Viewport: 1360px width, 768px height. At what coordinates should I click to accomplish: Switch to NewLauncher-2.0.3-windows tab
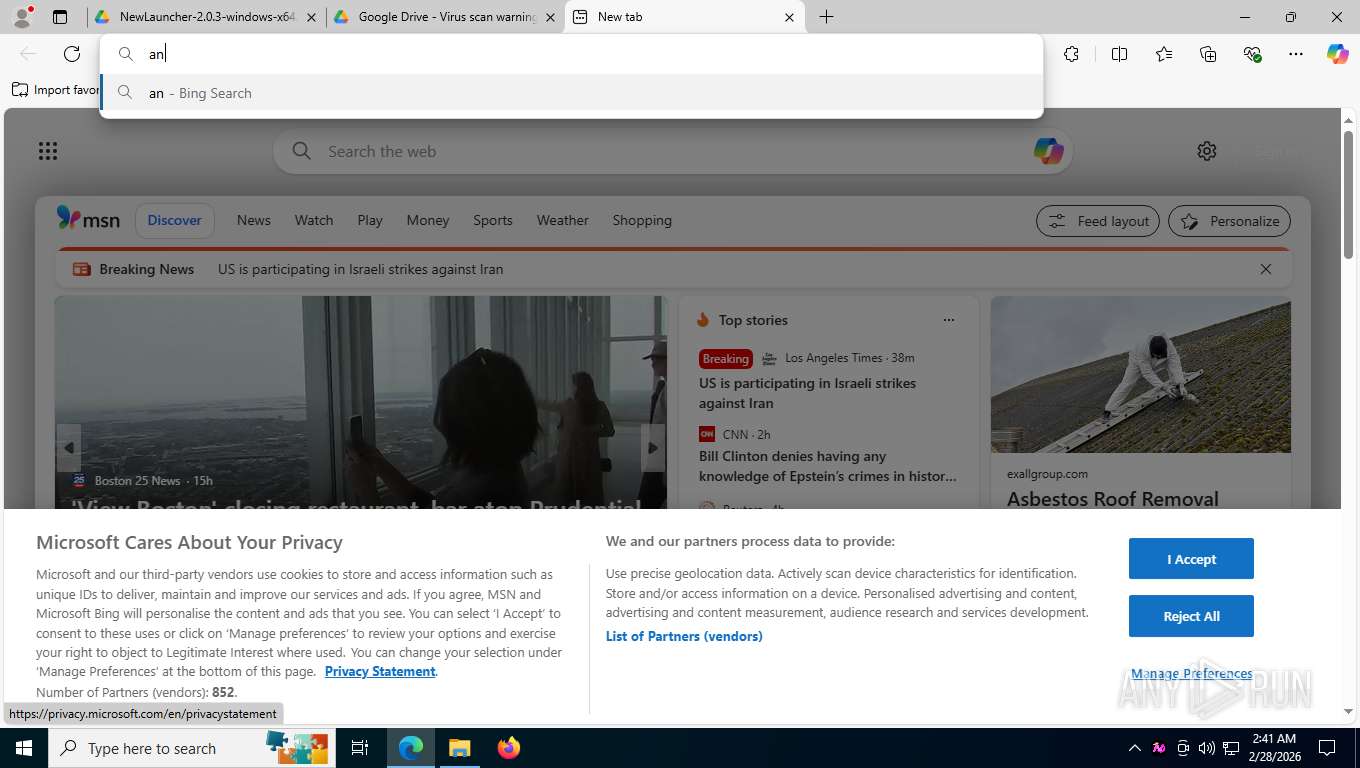(207, 17)
